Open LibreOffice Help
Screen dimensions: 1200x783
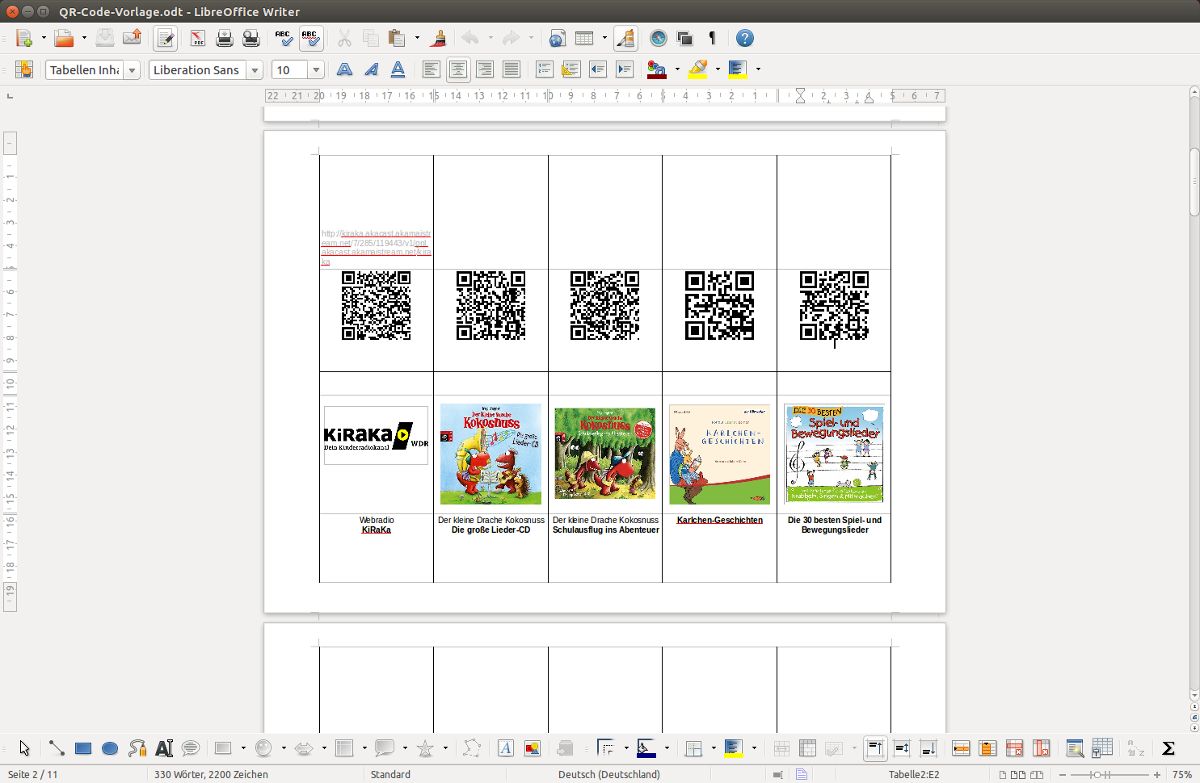coord(745,39)
